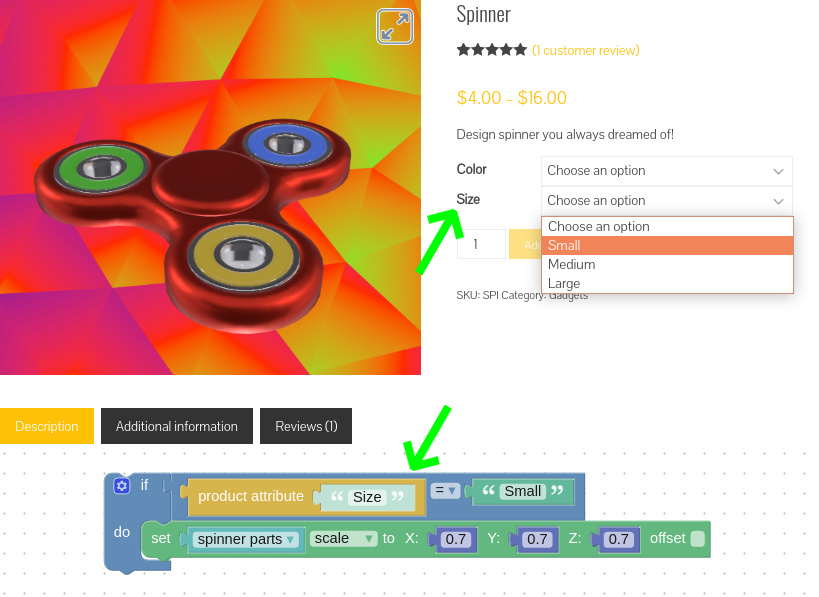The height and width of the screenshot is (597, 819).
Task: Open the gear settings icon on the if block
Action: (x=122, y=486)
